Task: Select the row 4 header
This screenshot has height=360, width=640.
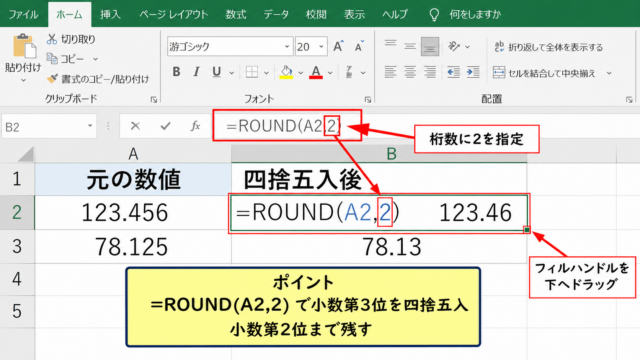Action: [x=17, y=279]
